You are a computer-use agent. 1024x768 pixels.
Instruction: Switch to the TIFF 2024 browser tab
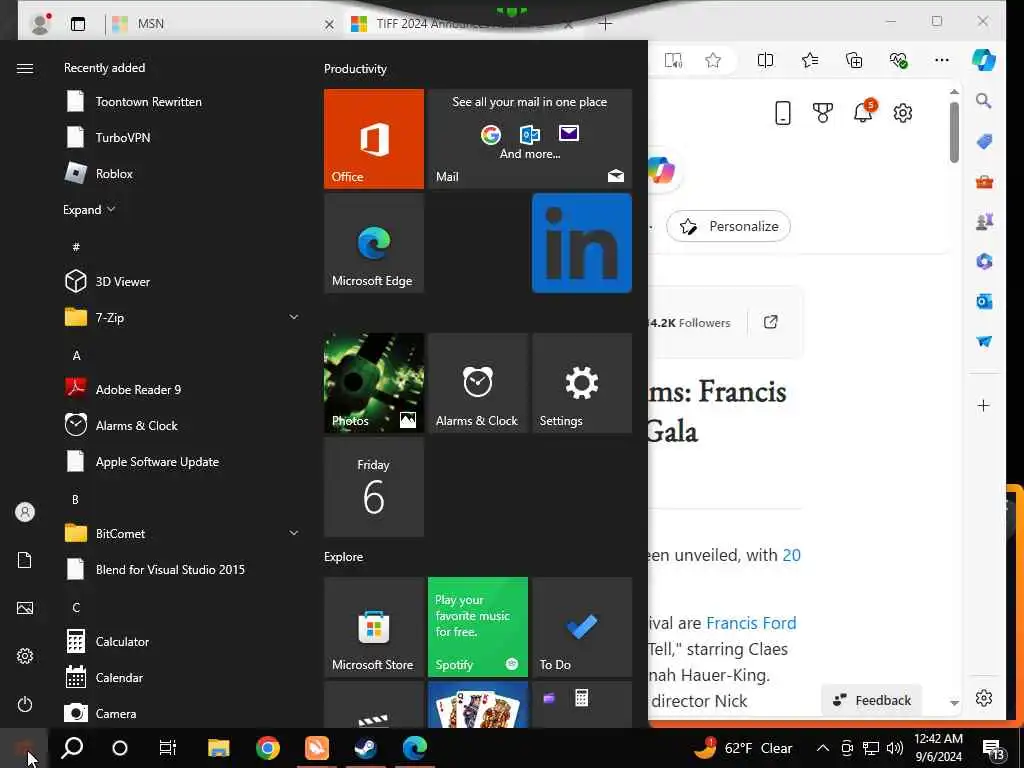457,24
